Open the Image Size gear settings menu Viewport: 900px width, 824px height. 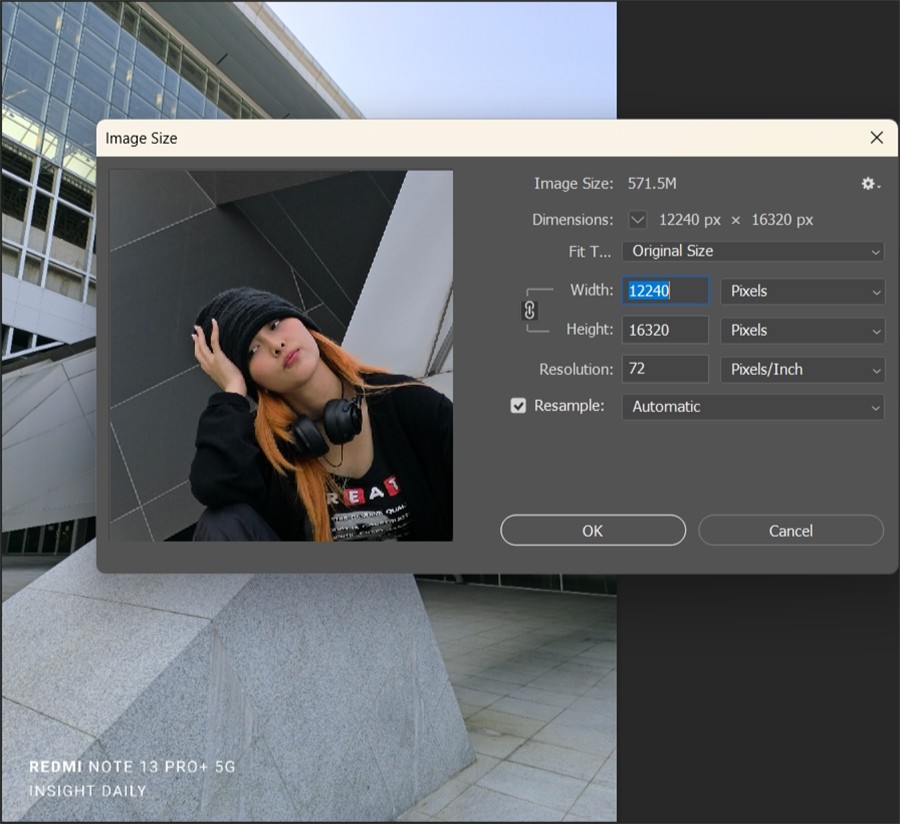pos(870,184)
